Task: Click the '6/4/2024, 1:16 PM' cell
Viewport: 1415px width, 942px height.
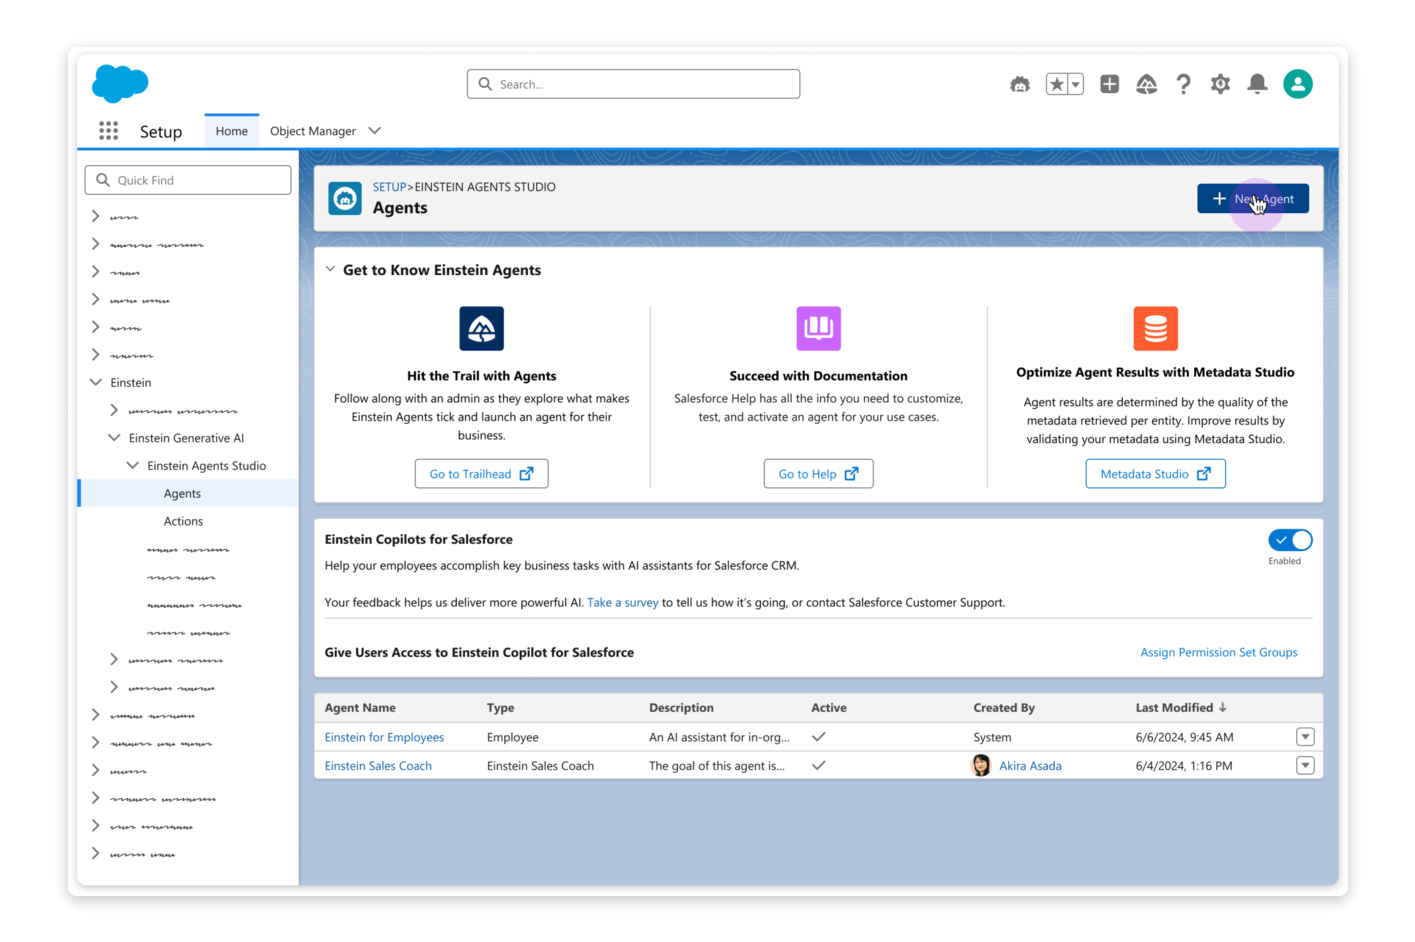Action: 1184,766
